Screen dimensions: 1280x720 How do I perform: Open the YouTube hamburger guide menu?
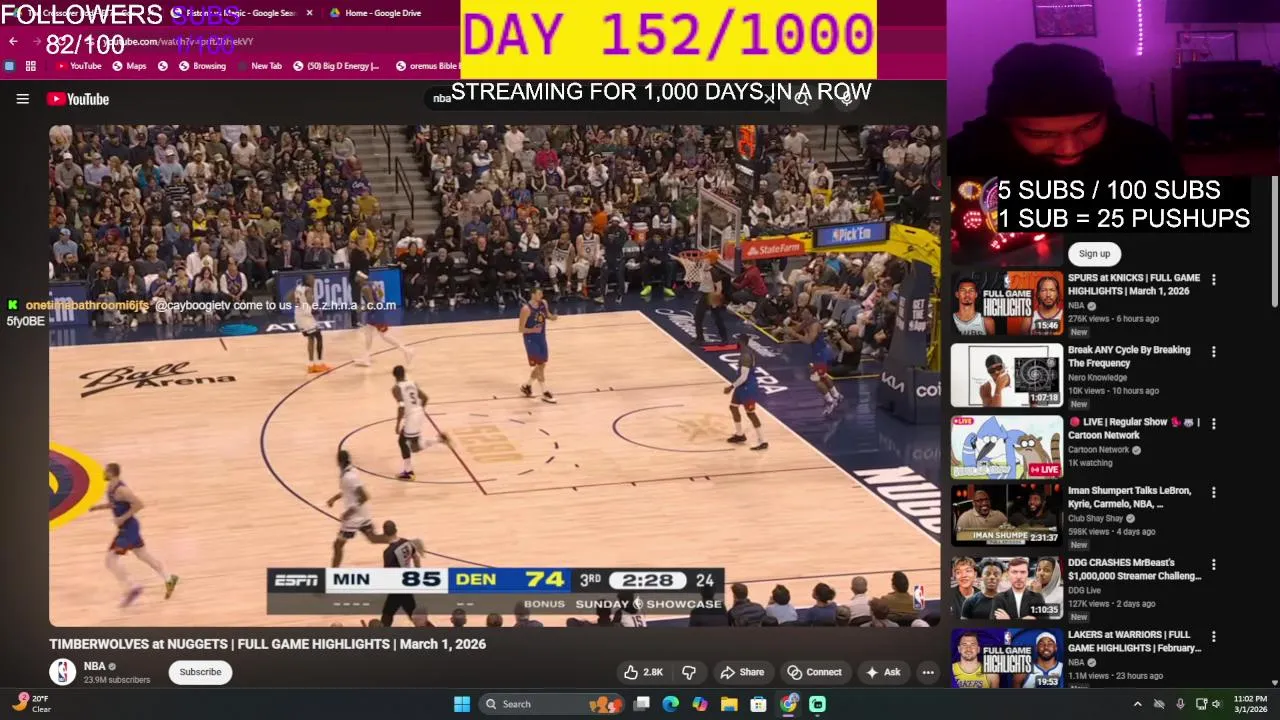(x=22, y=99)
